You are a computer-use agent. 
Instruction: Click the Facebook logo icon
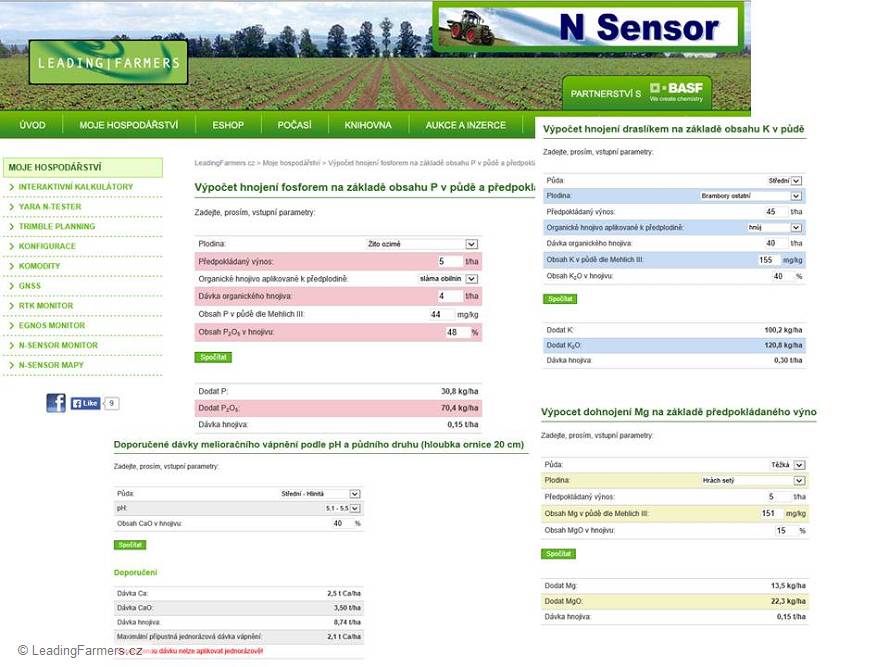tap(56, 403)
